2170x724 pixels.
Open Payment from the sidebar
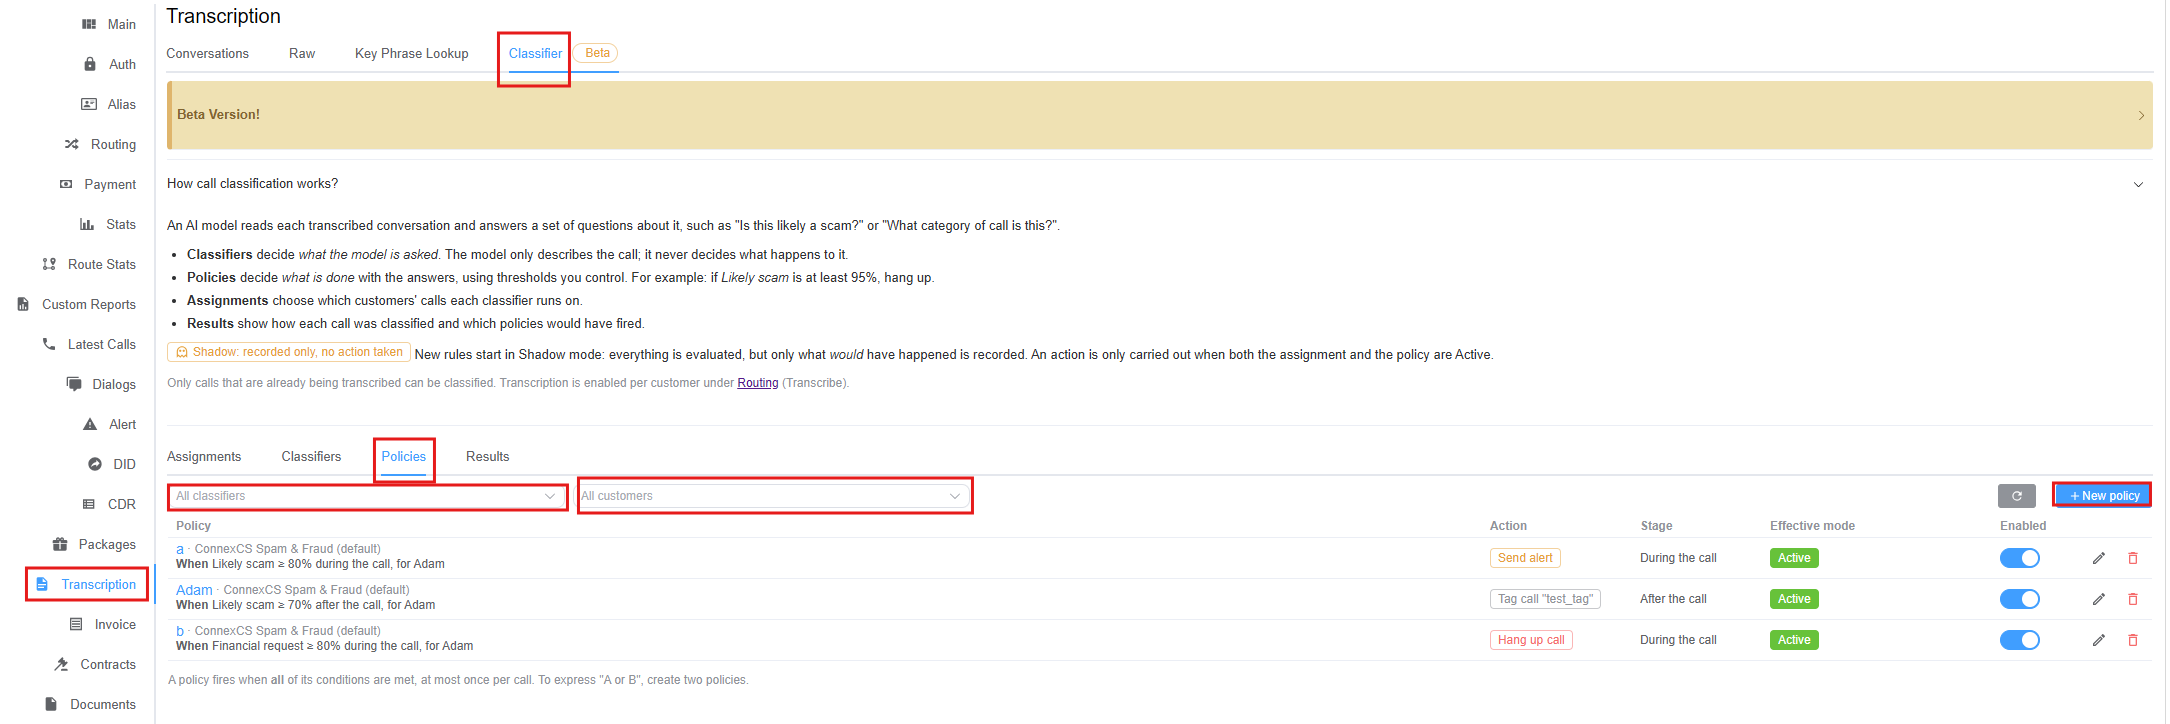tap(97, 184)
